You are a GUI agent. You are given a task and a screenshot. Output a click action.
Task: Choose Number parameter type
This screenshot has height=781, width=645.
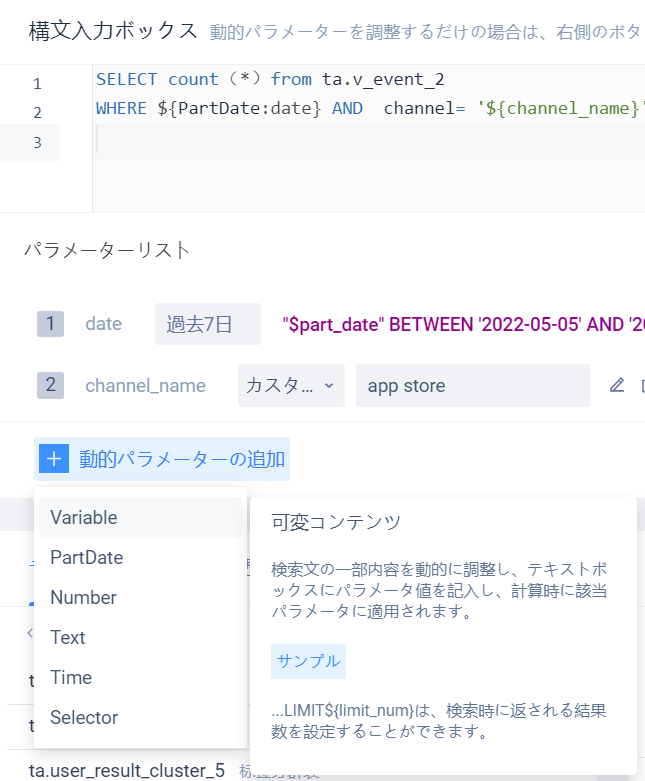tap(140, 597)
